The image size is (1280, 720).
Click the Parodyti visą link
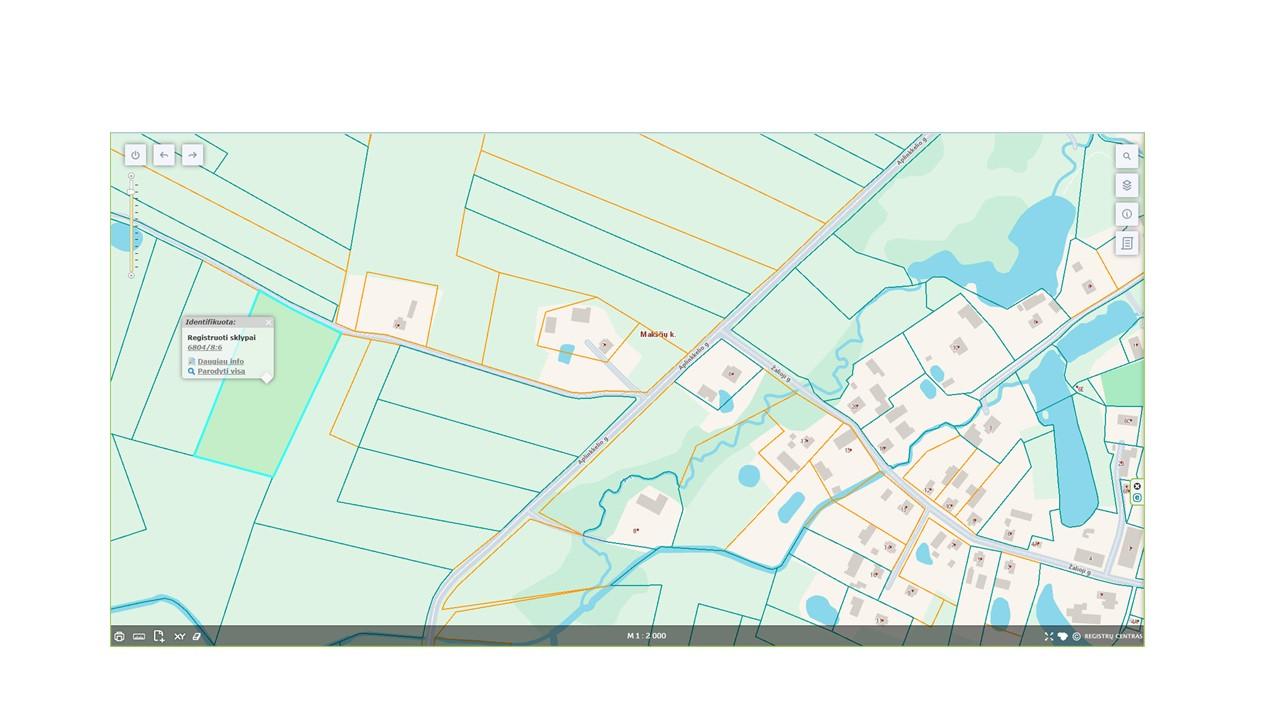pyautogui.click(x=221, y=371)
